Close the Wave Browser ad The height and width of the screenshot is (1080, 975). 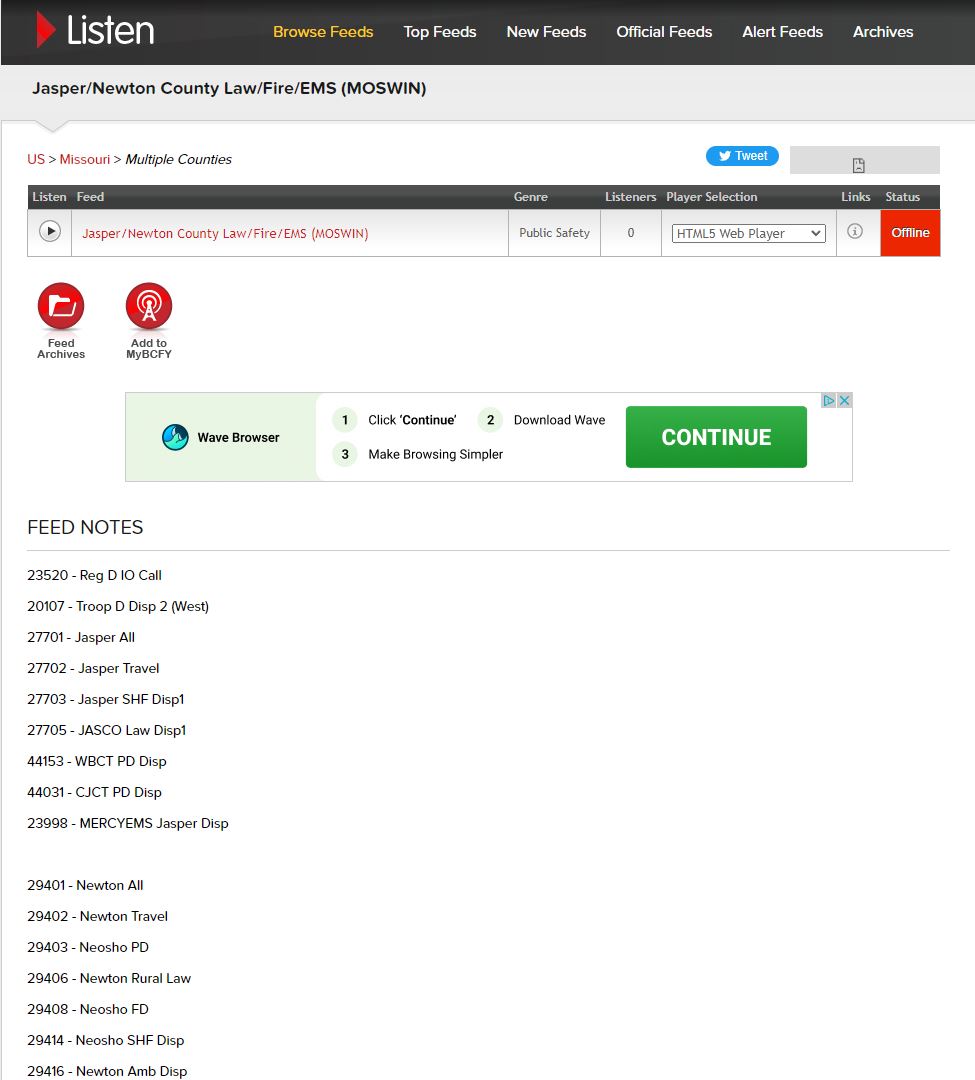845,400
